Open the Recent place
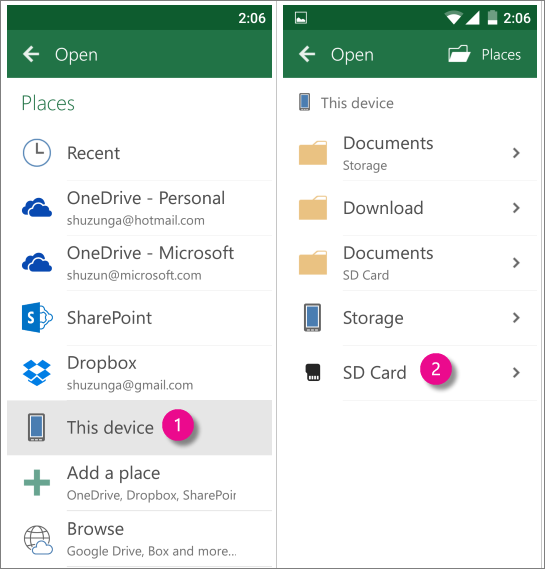Screen dimensions: 545x569 click(139, 153)
